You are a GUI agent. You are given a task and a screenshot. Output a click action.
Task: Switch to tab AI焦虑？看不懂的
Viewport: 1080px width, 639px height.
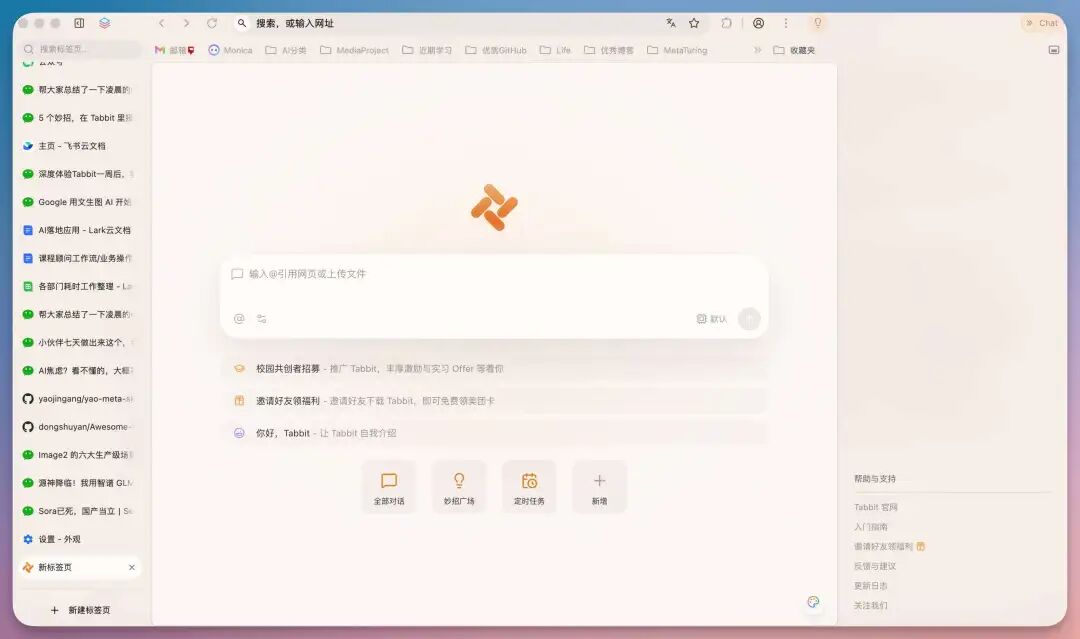pyautogui.click(x=81, y=370)
